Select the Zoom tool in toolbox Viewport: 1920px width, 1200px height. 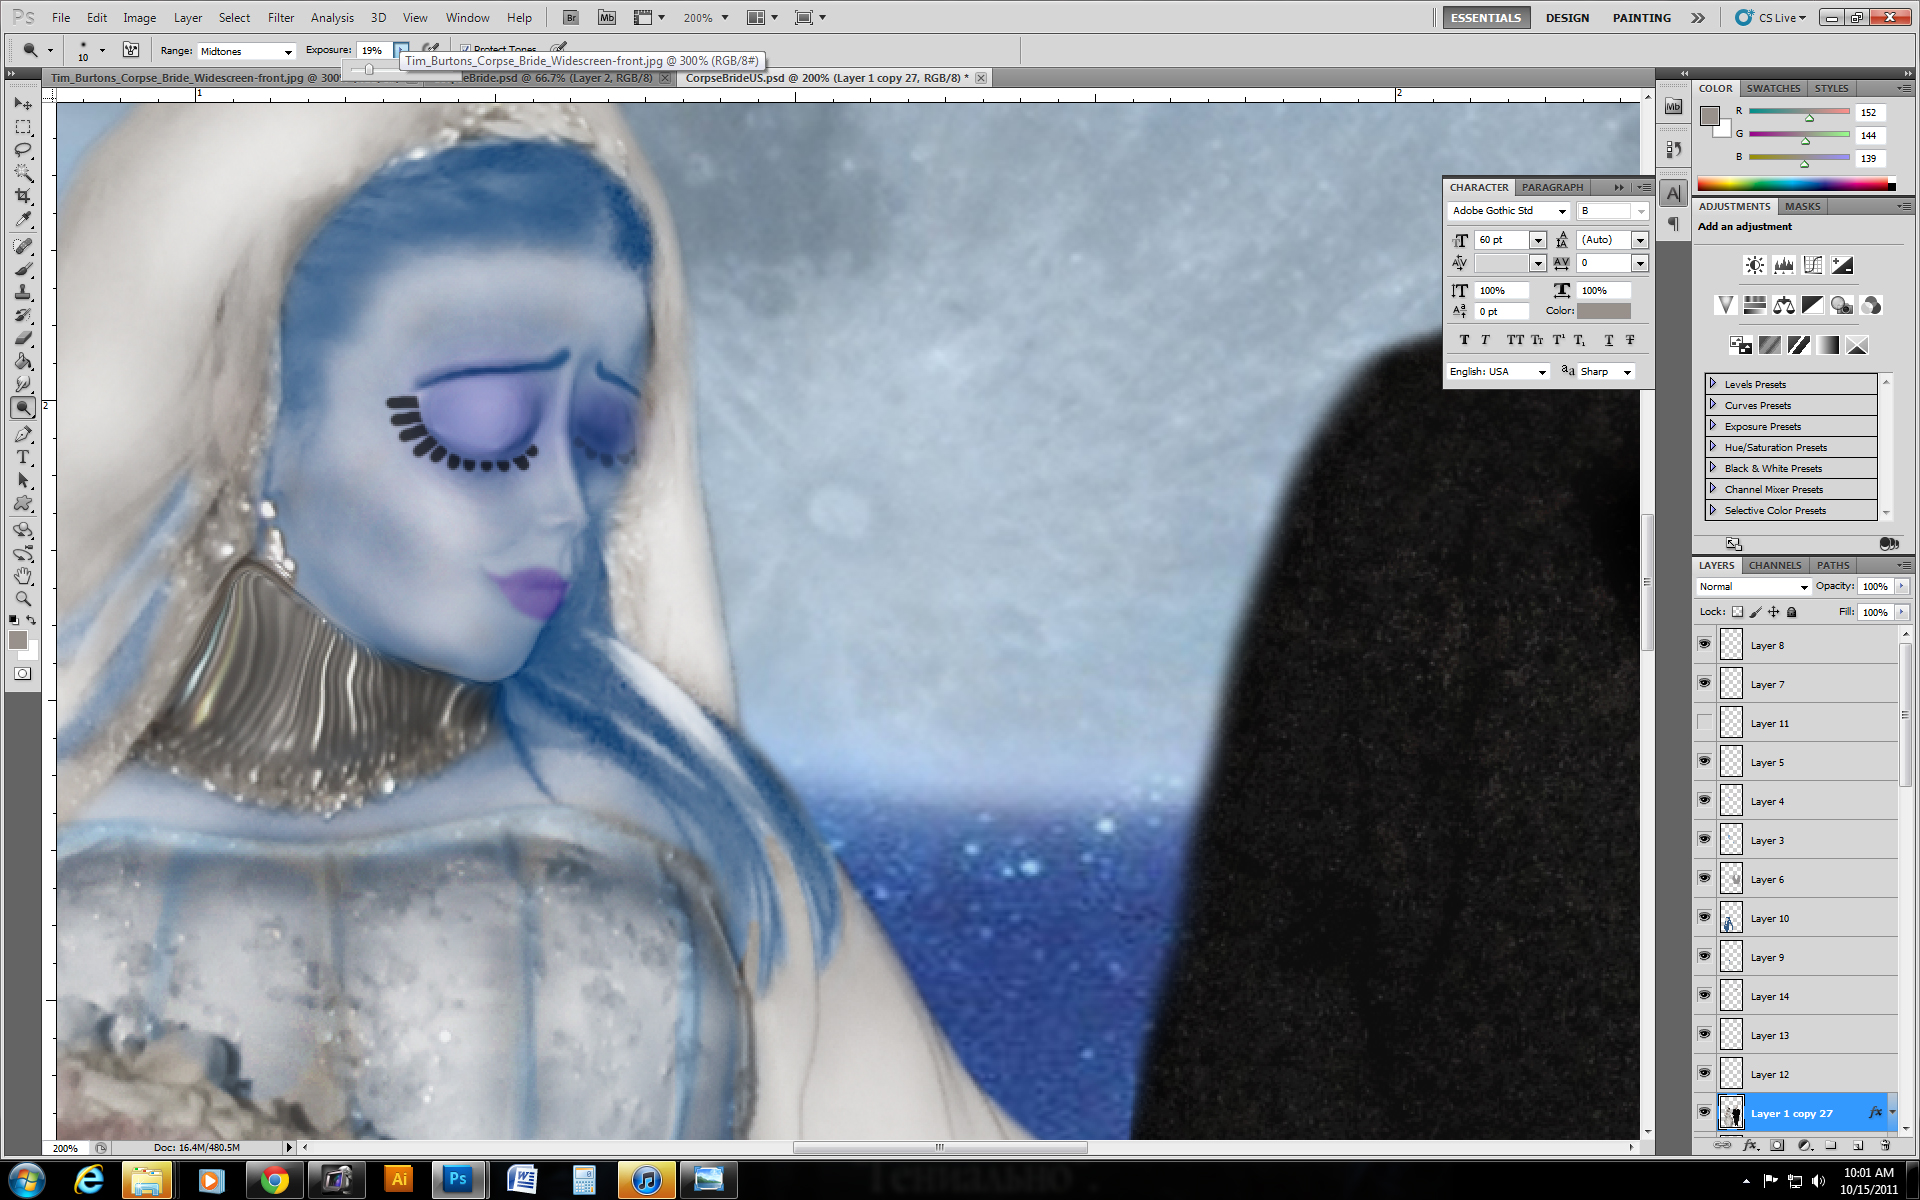pyautogui.click(x=23, y=599)
